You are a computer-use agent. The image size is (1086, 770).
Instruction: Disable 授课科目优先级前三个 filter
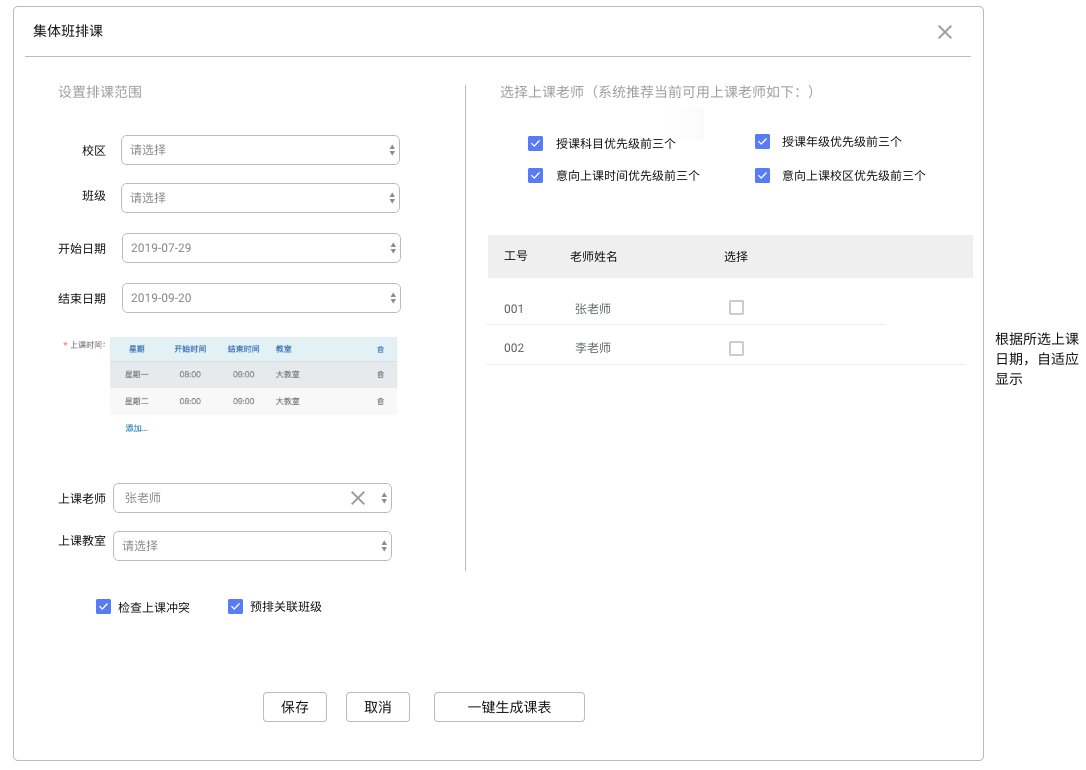[x=535, y=143]
